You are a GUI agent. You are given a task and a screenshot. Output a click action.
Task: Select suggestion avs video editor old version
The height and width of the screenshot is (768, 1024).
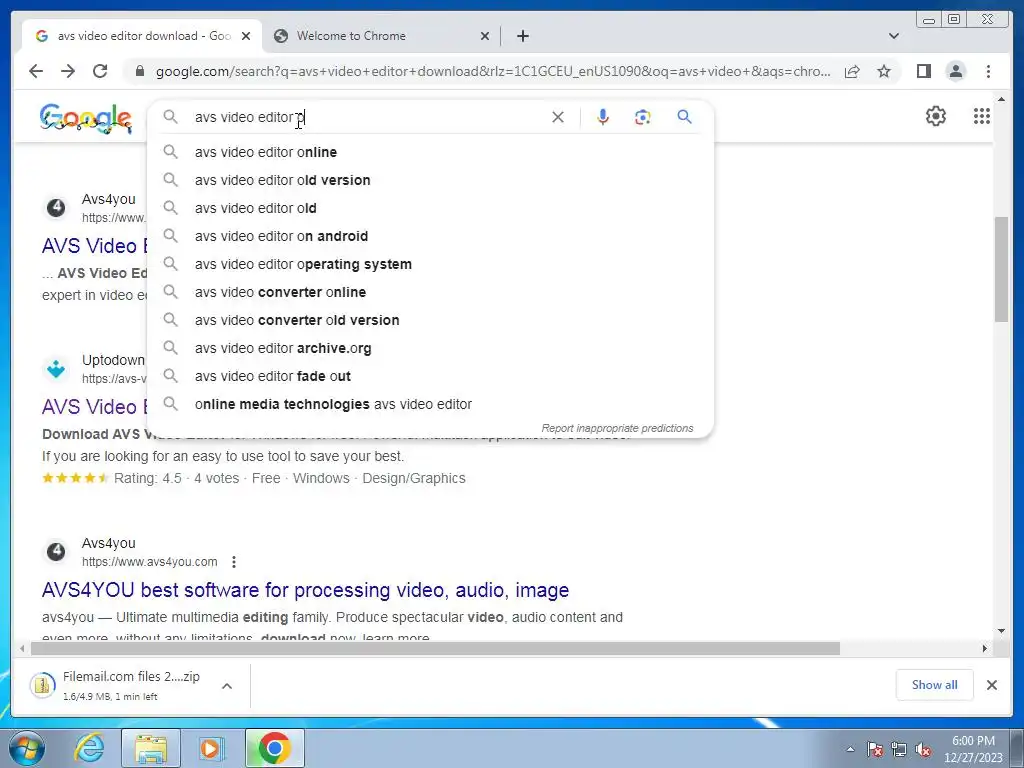click(x=430, y=180)
